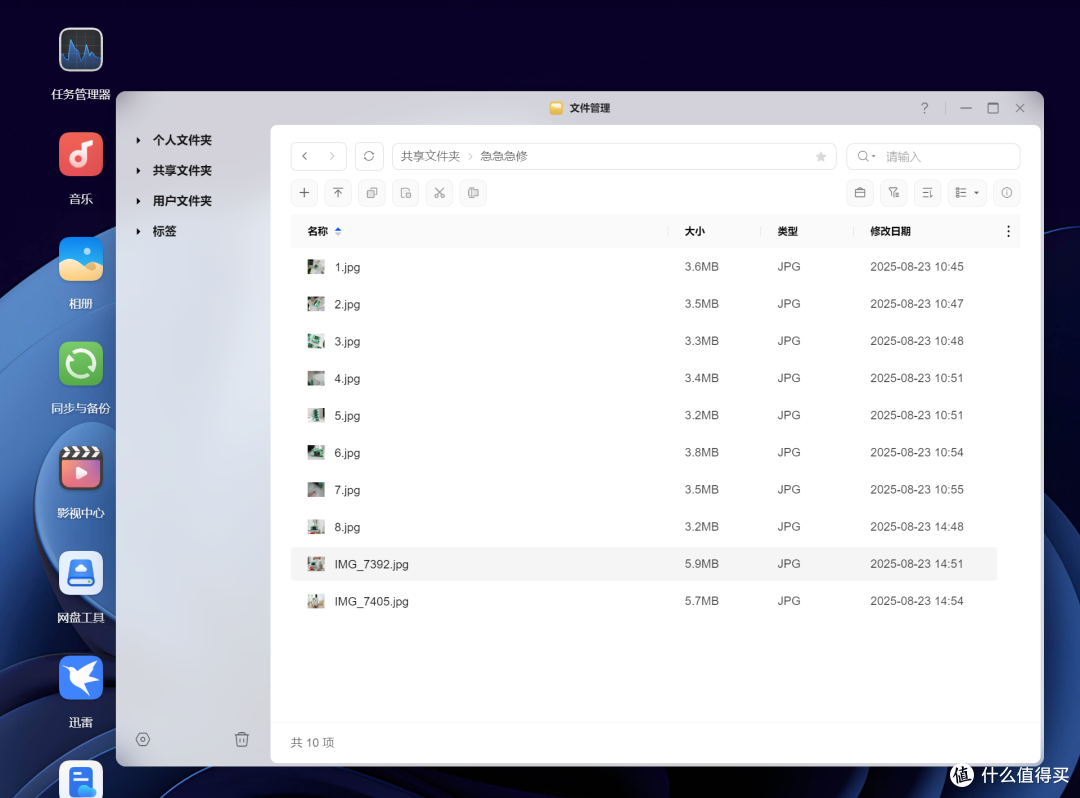1080x798 pixels.
Task: Select the file 5.jpg
Action: point(643,415)
